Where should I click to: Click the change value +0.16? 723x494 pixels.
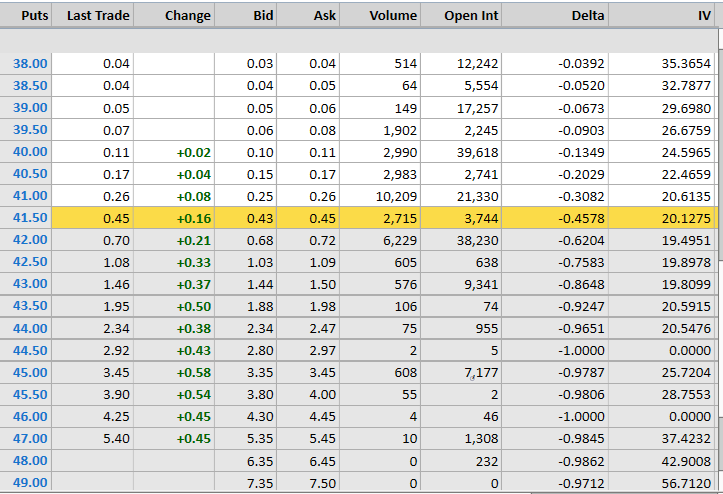pos(194,218)
